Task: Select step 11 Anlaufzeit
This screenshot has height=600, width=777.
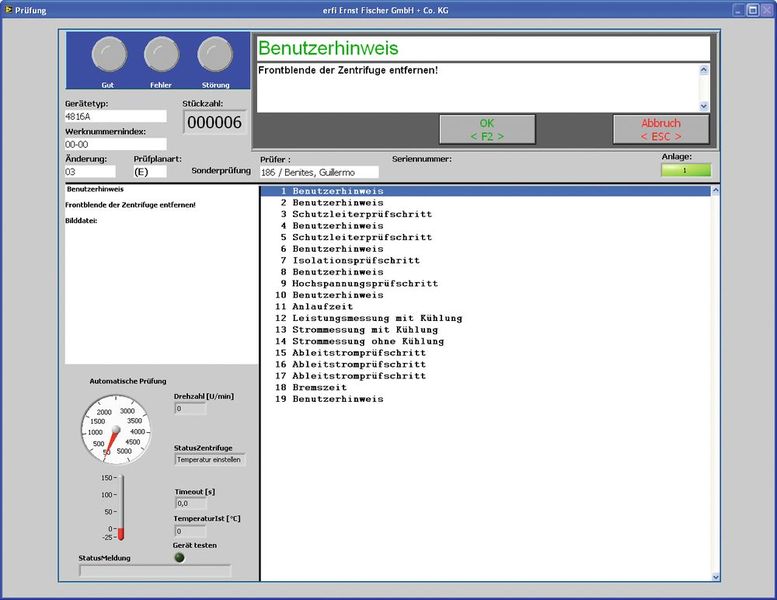Action: point(485,306)
